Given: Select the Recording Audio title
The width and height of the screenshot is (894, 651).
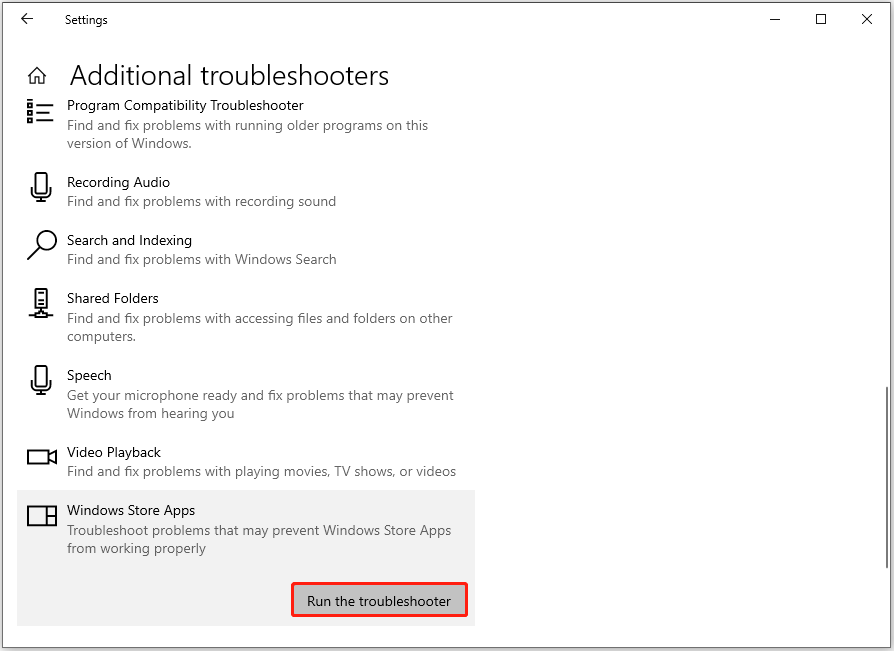Looking at the screenshot, I should [x=119, y=182].
